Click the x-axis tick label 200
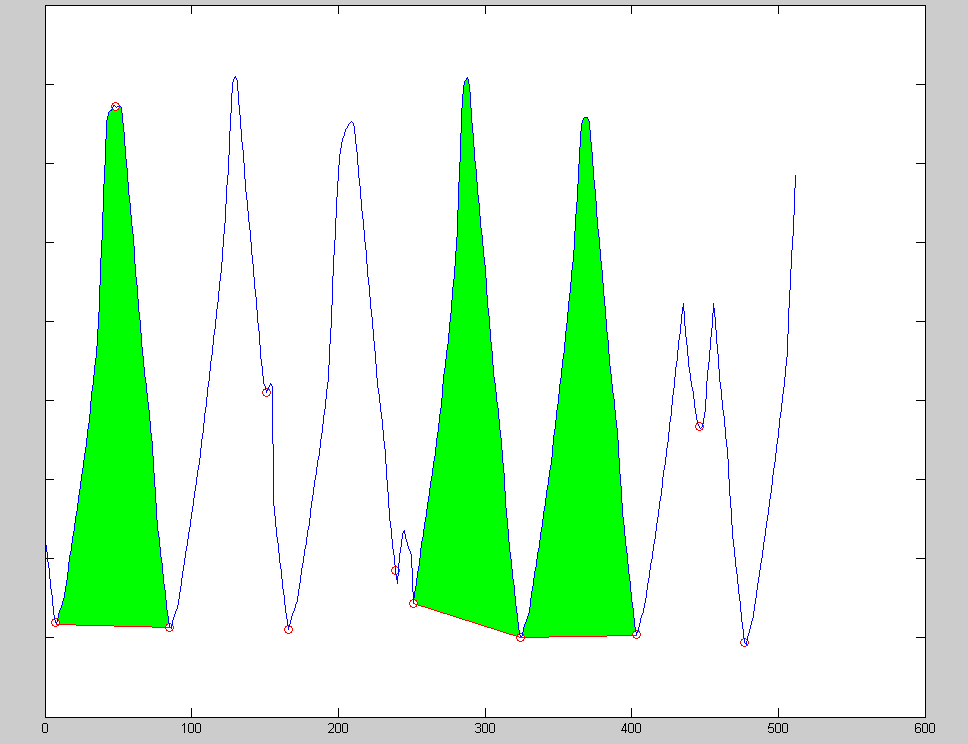The image size is (968, 744). (339, 731)
